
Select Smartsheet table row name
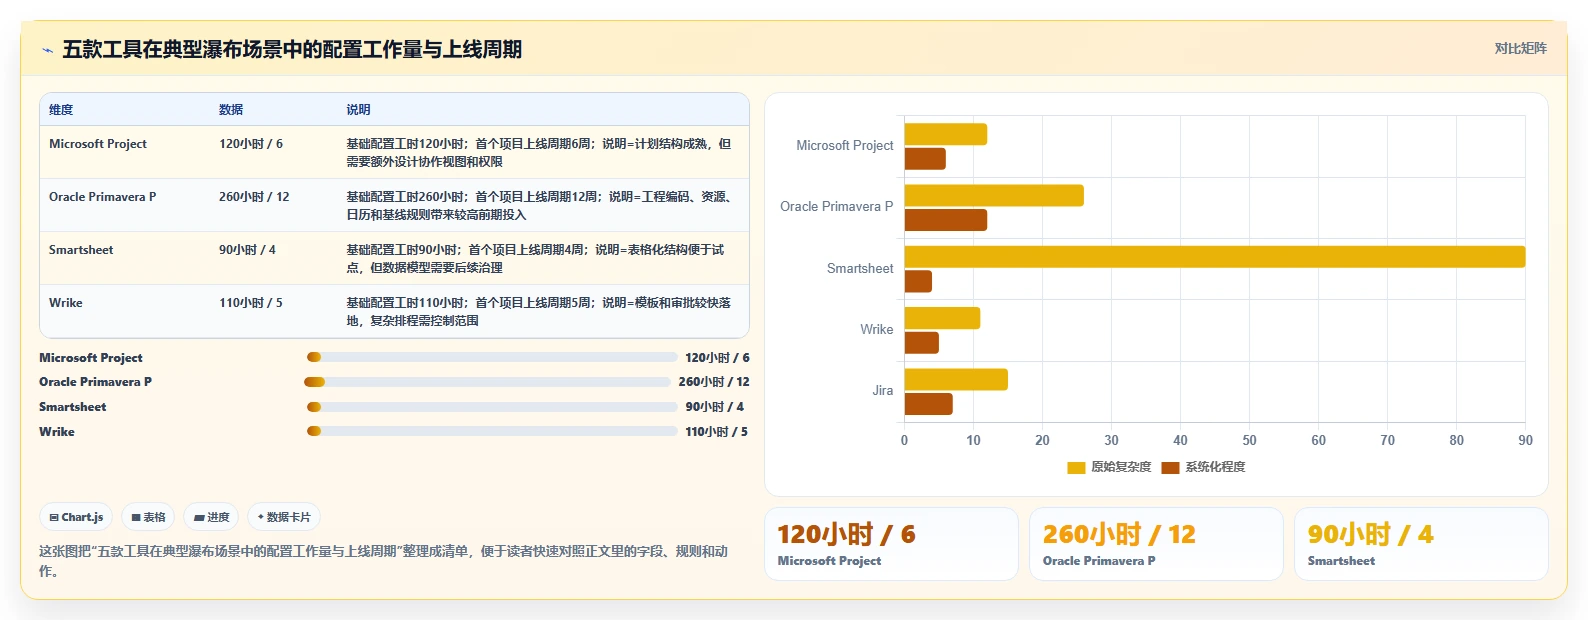pos(81,250)
